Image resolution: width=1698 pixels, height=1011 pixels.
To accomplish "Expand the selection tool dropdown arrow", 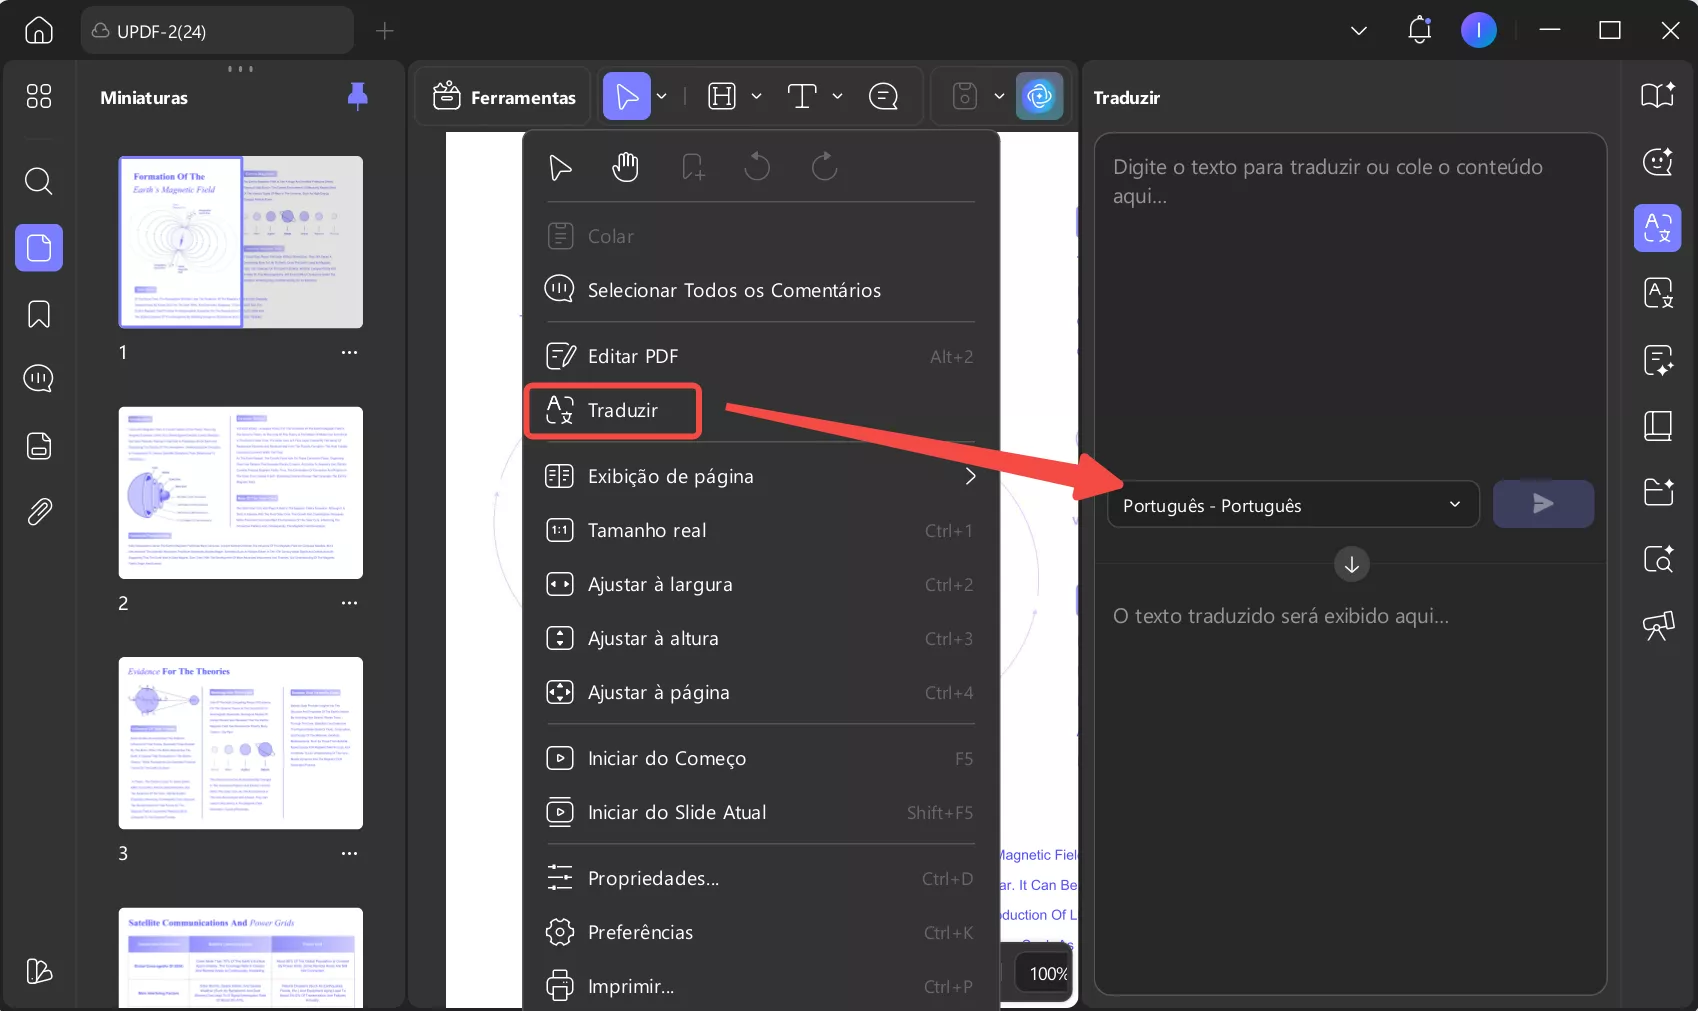I will 660,96.
